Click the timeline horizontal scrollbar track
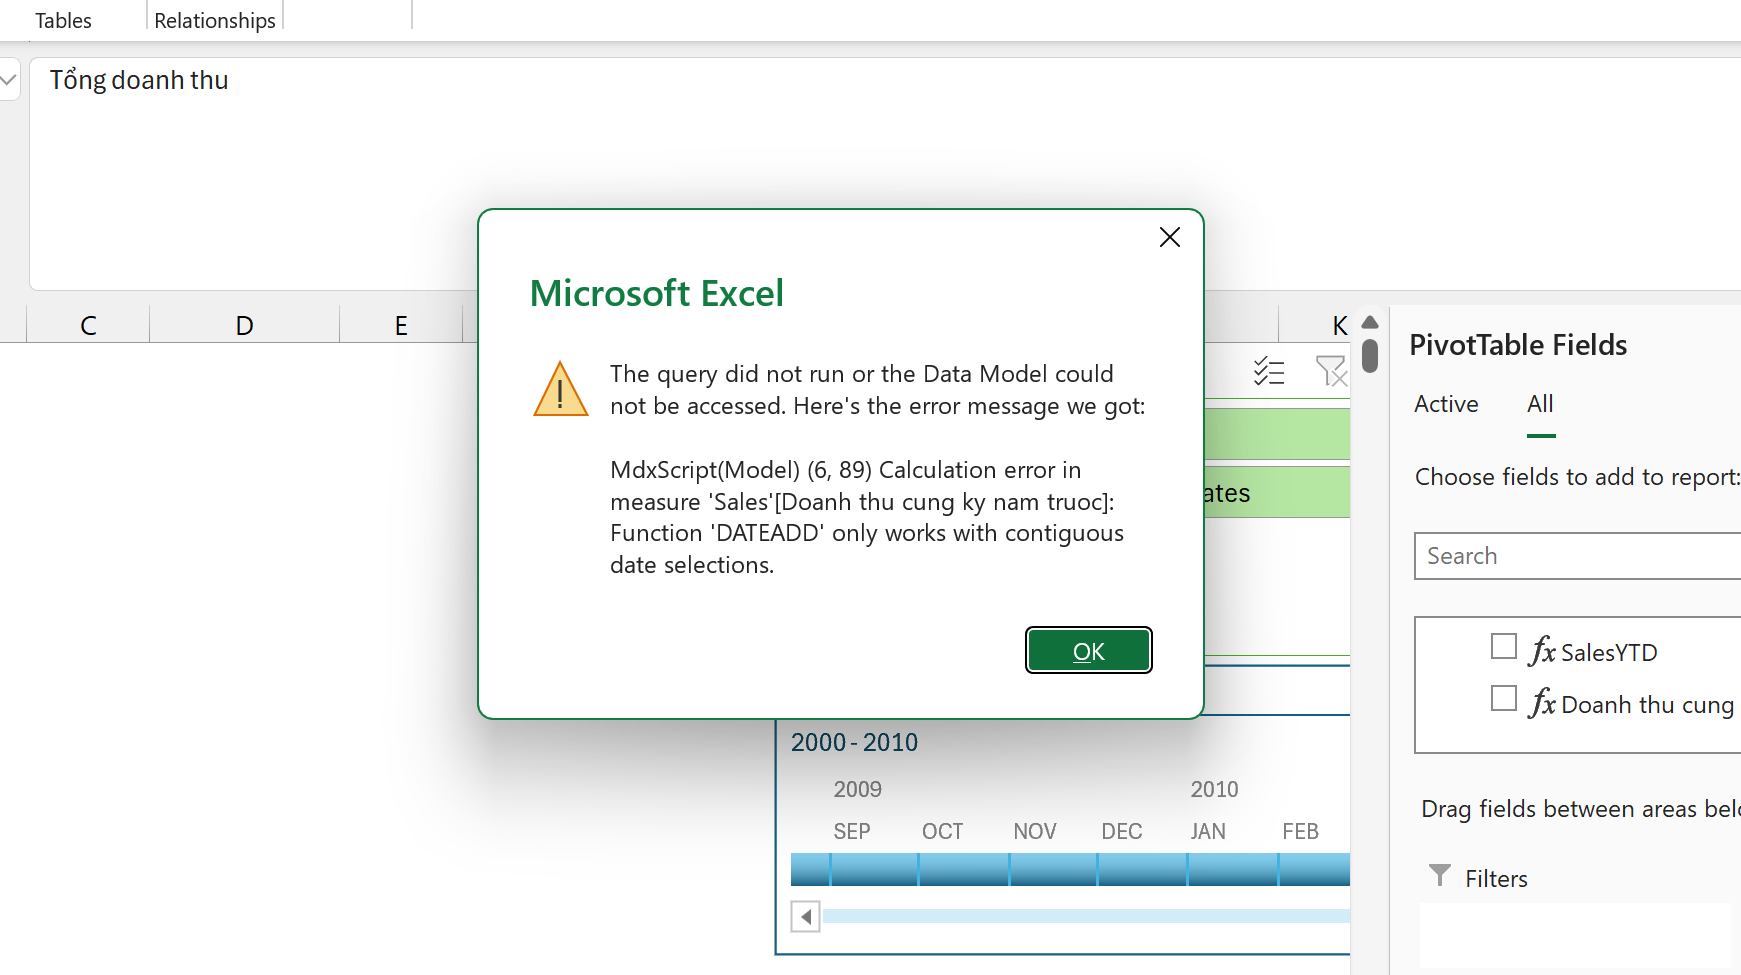The height and width of the screenshot is (975, 1741). click(1086, 916)
